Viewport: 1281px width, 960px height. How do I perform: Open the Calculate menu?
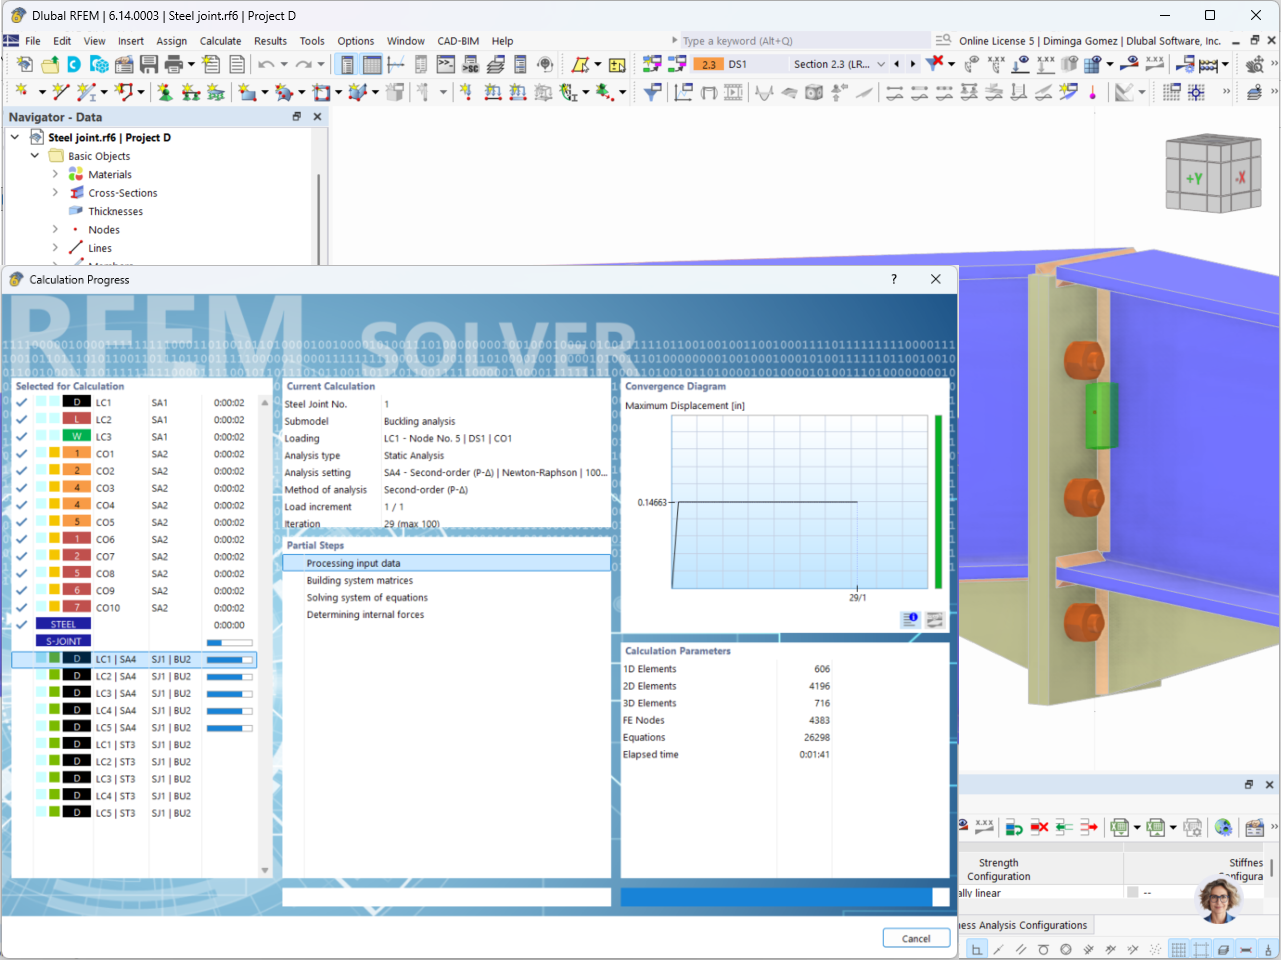(x=220, y=41)
